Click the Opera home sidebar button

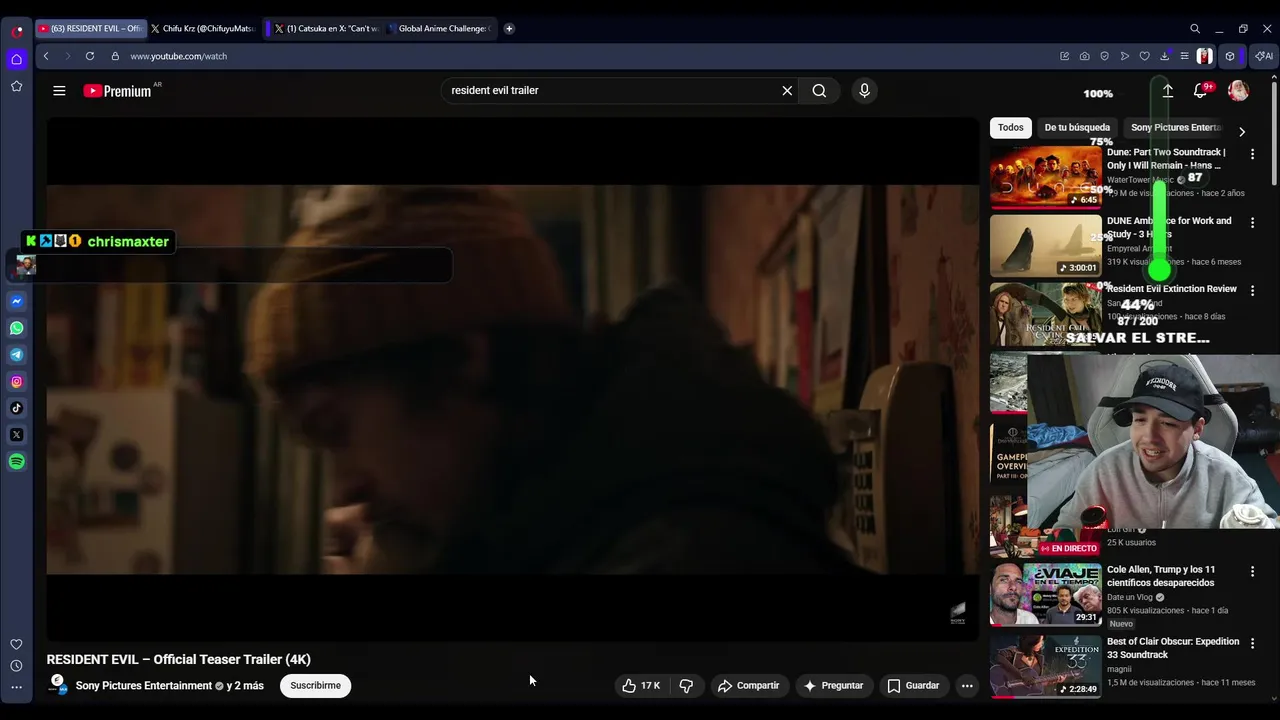point(17,60)
